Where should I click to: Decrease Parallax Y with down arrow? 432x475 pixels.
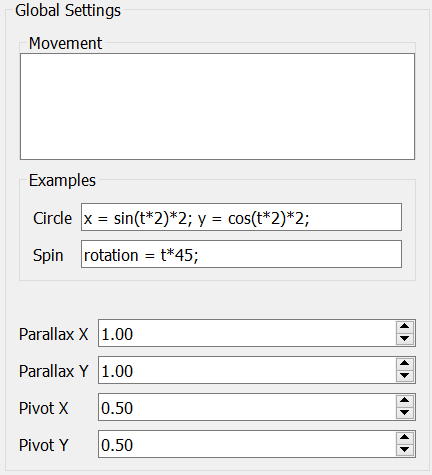pos(405,376)
